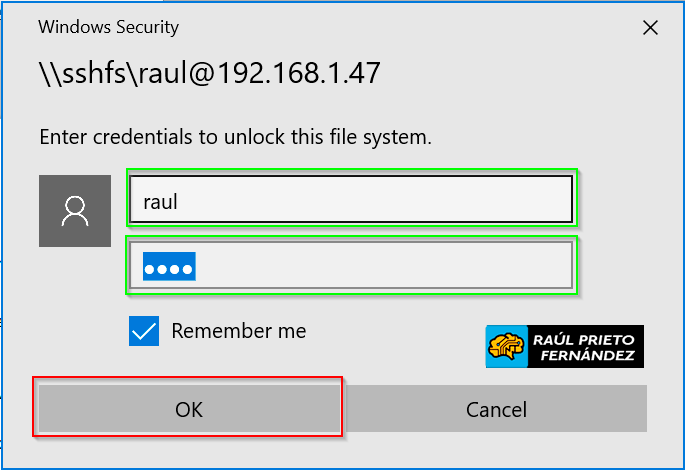Click the empty title bar area

click(x=400, y=27)
